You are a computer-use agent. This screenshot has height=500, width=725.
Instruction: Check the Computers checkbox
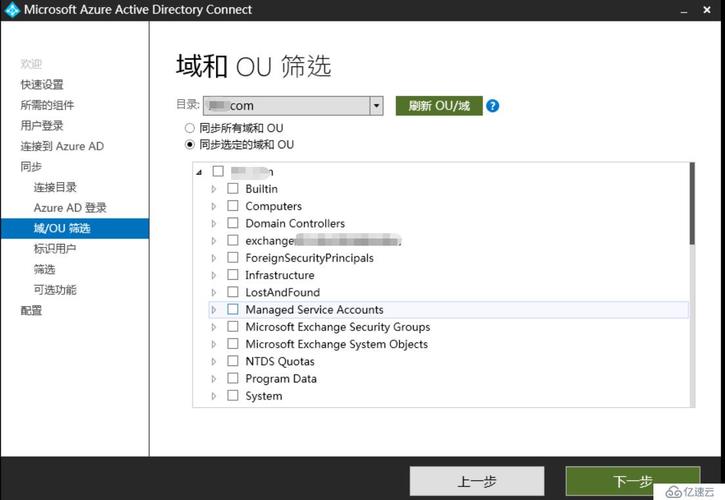point(233,206)
